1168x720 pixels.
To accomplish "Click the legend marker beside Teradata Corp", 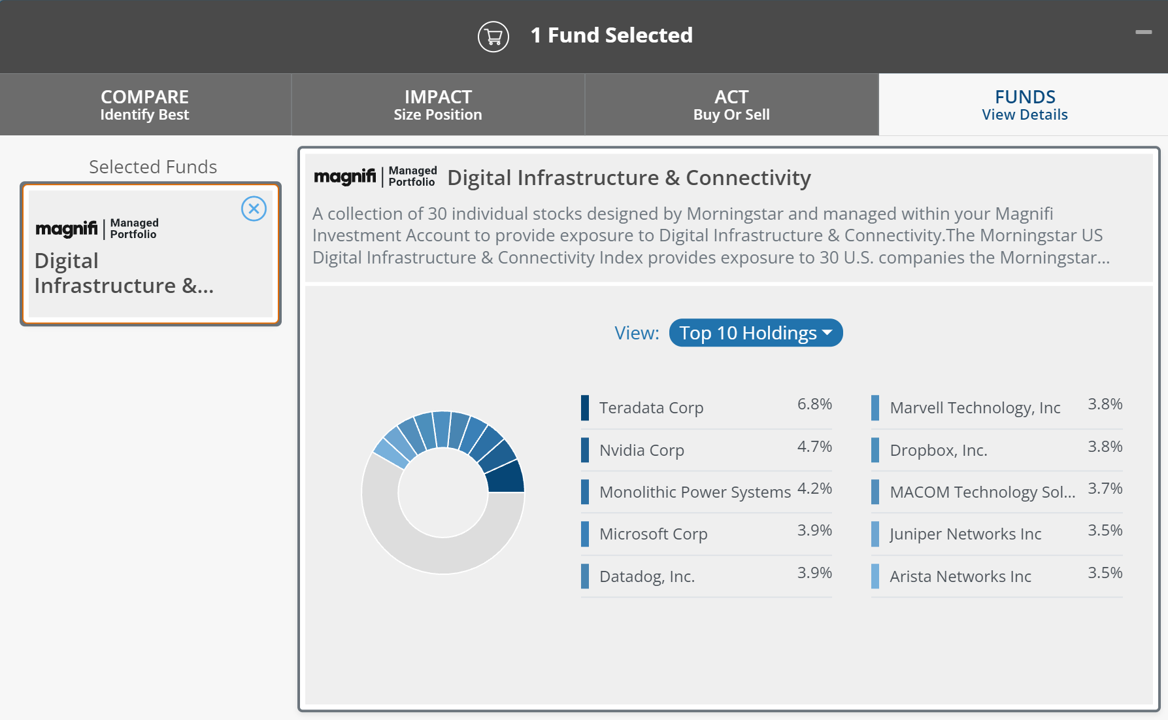I will [x=584, y=407].
